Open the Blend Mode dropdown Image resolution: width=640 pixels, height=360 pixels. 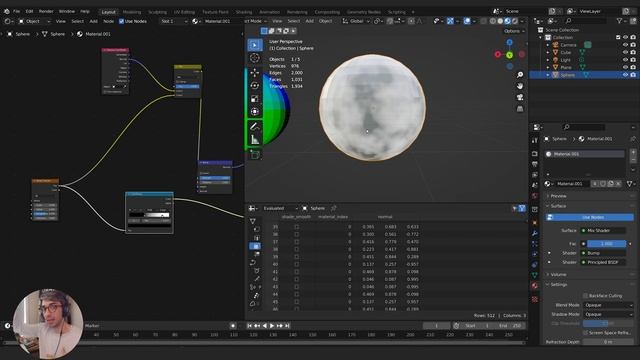pyautogui.click(x=608, y=305)
